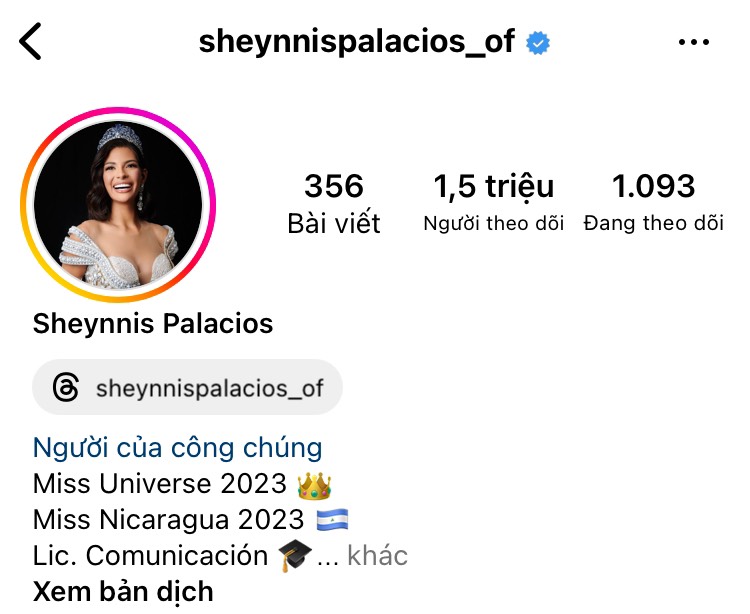The width and height of the screenshot is (750, 614).
Task: Open the 356 Bài viết posts count
Action: point(334,203)
